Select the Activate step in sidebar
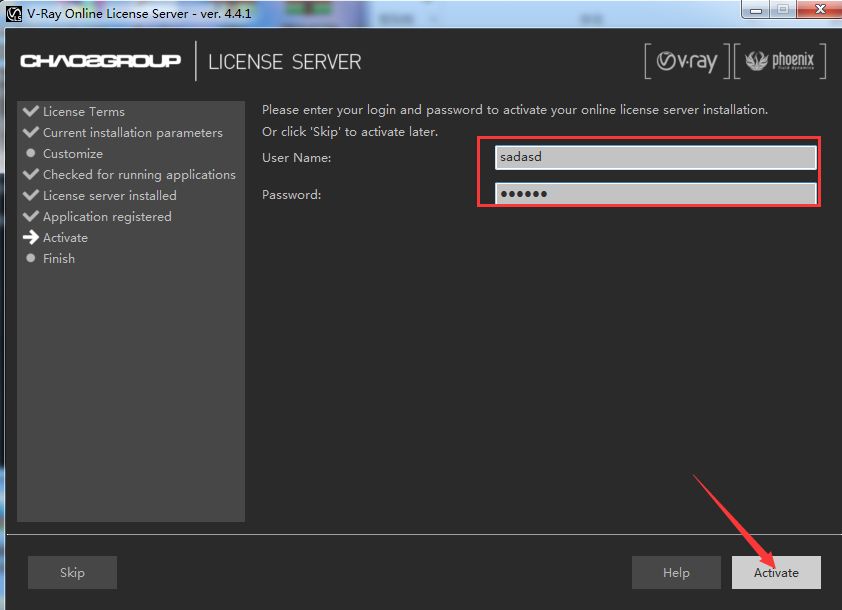Screen dimensions: 842x610 (65, 237)
